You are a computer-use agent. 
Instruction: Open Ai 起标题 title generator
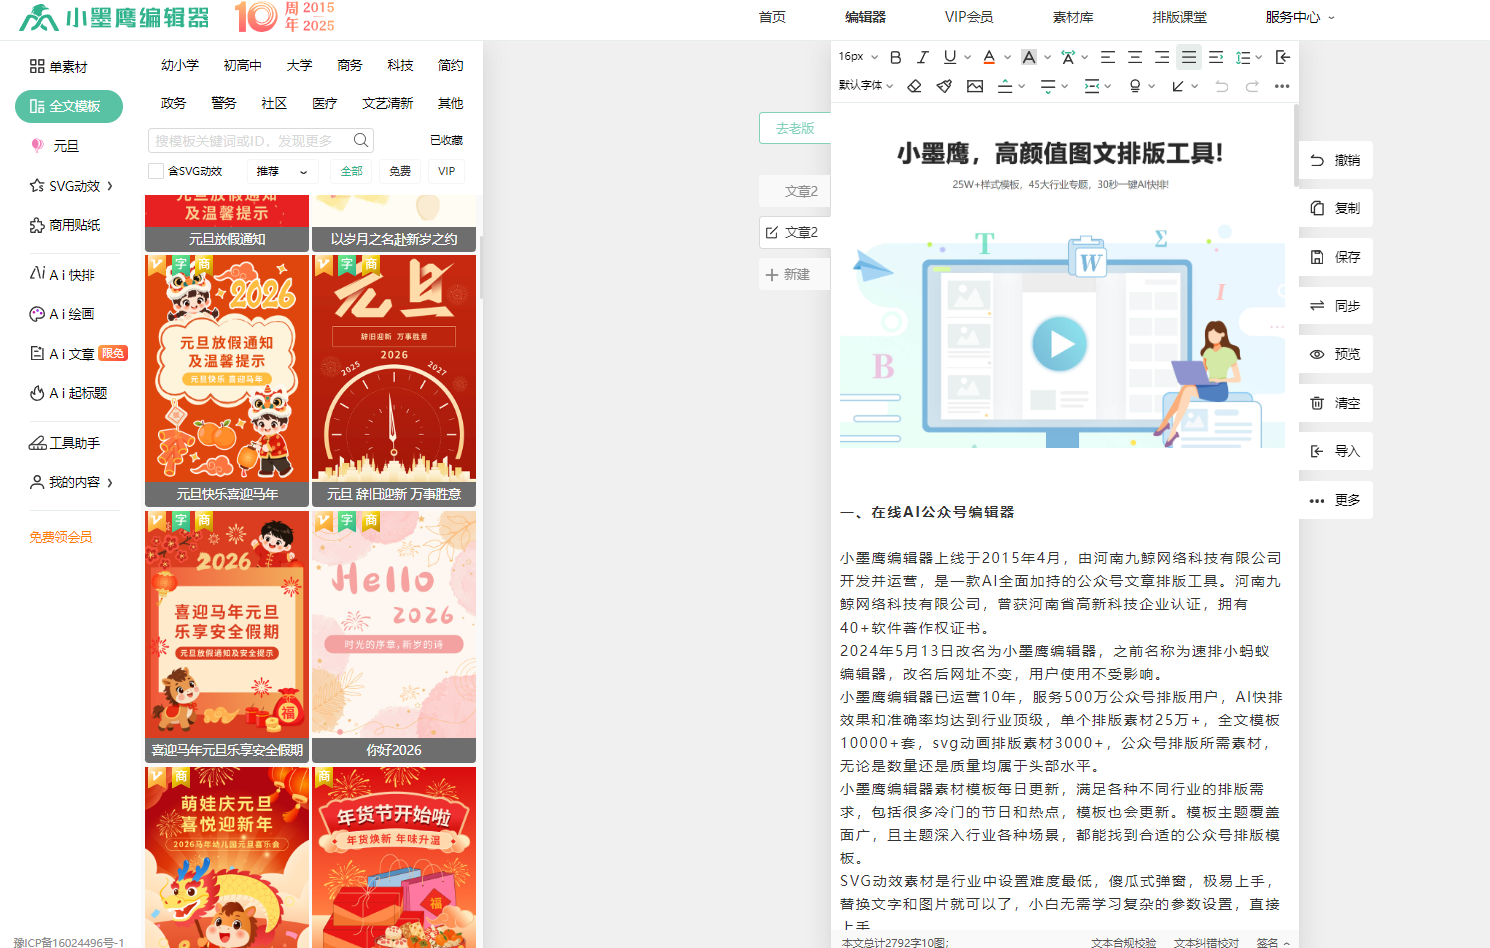pos(68,393)
